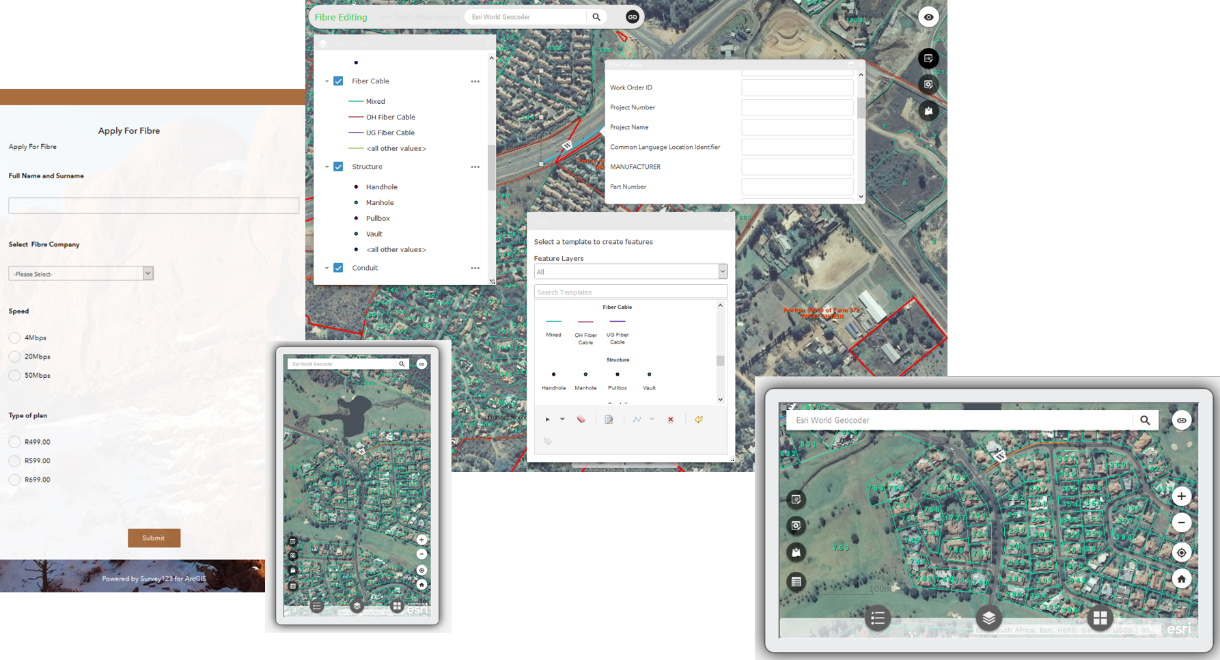
Task: Click the eye visibility icon on main map
Action: (929, 17)
